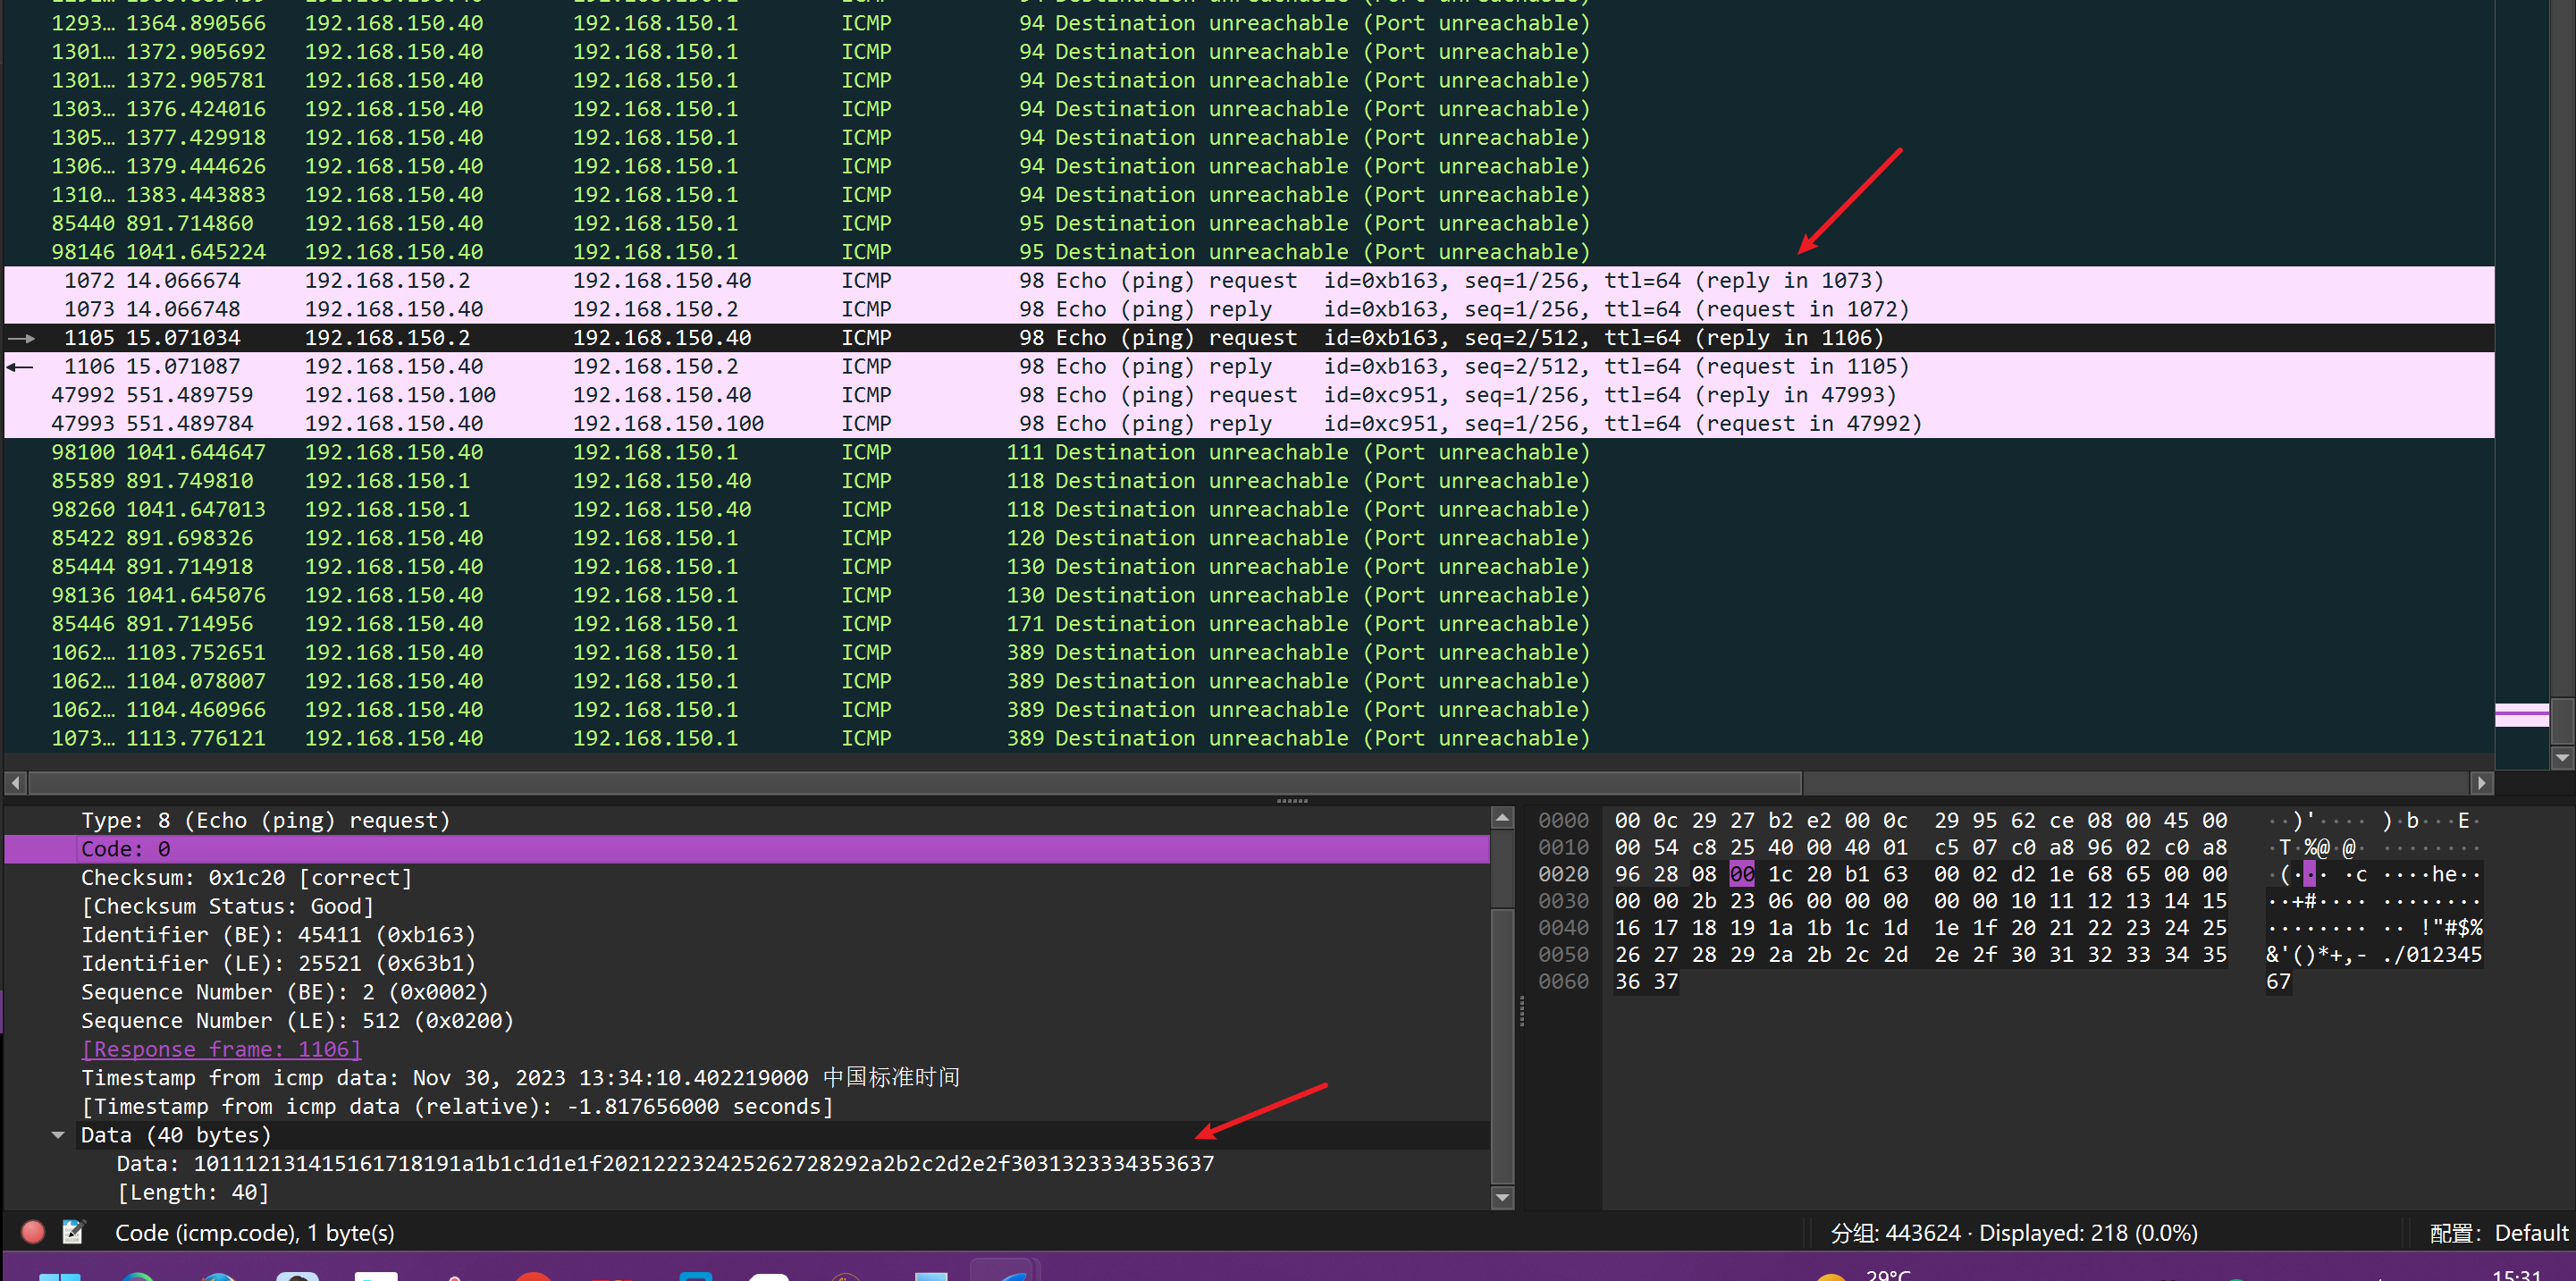The image size is (2576, 1281).
Task: Click right arrow of horizontal scrollbar
Action: click(x=2481, y=782)
